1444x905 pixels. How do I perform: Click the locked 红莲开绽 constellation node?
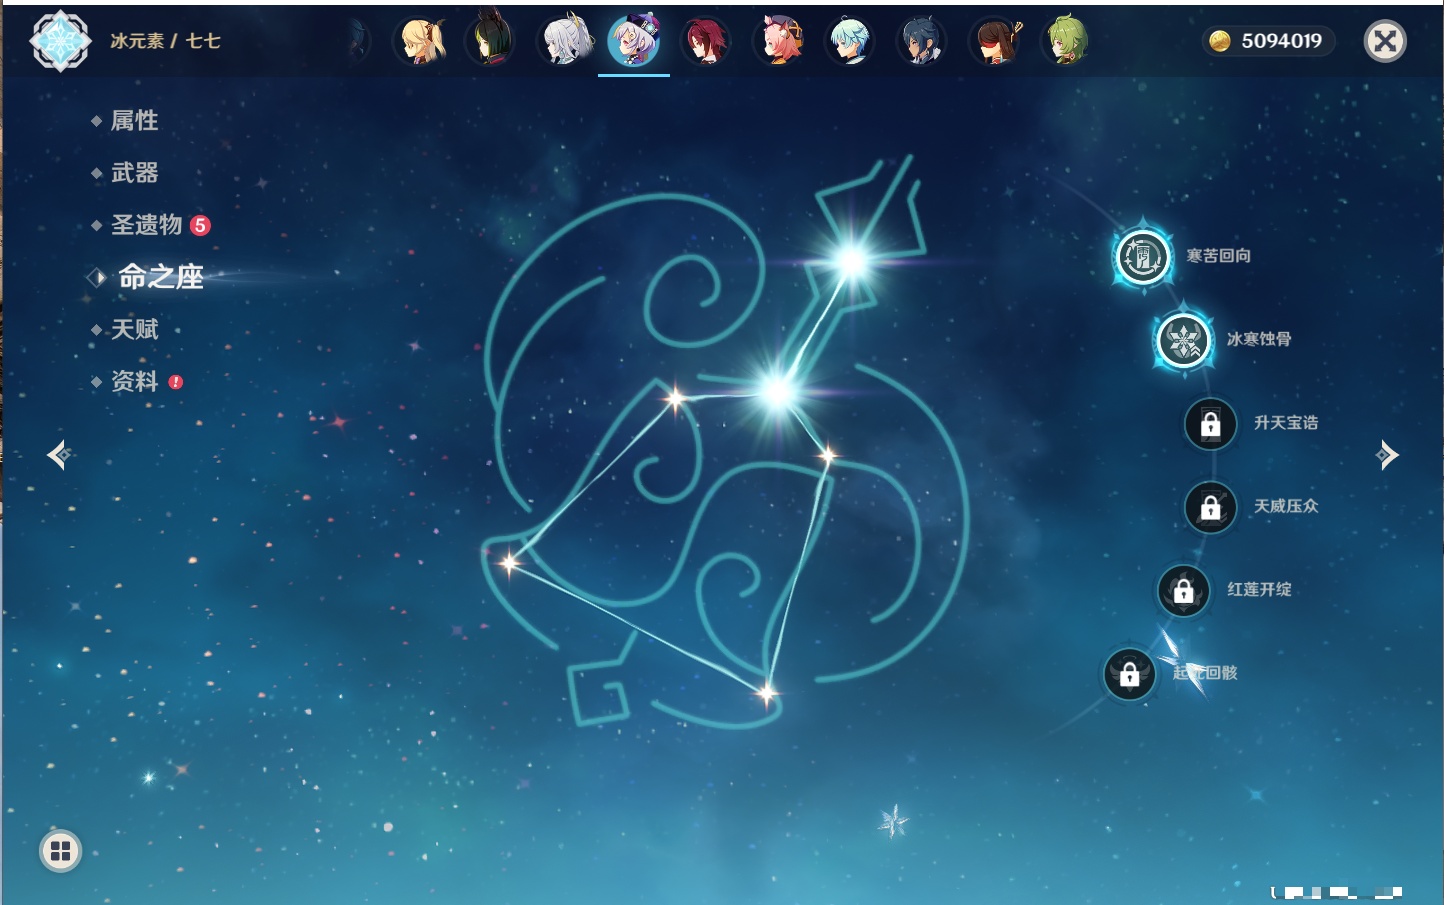(1183, 591)
